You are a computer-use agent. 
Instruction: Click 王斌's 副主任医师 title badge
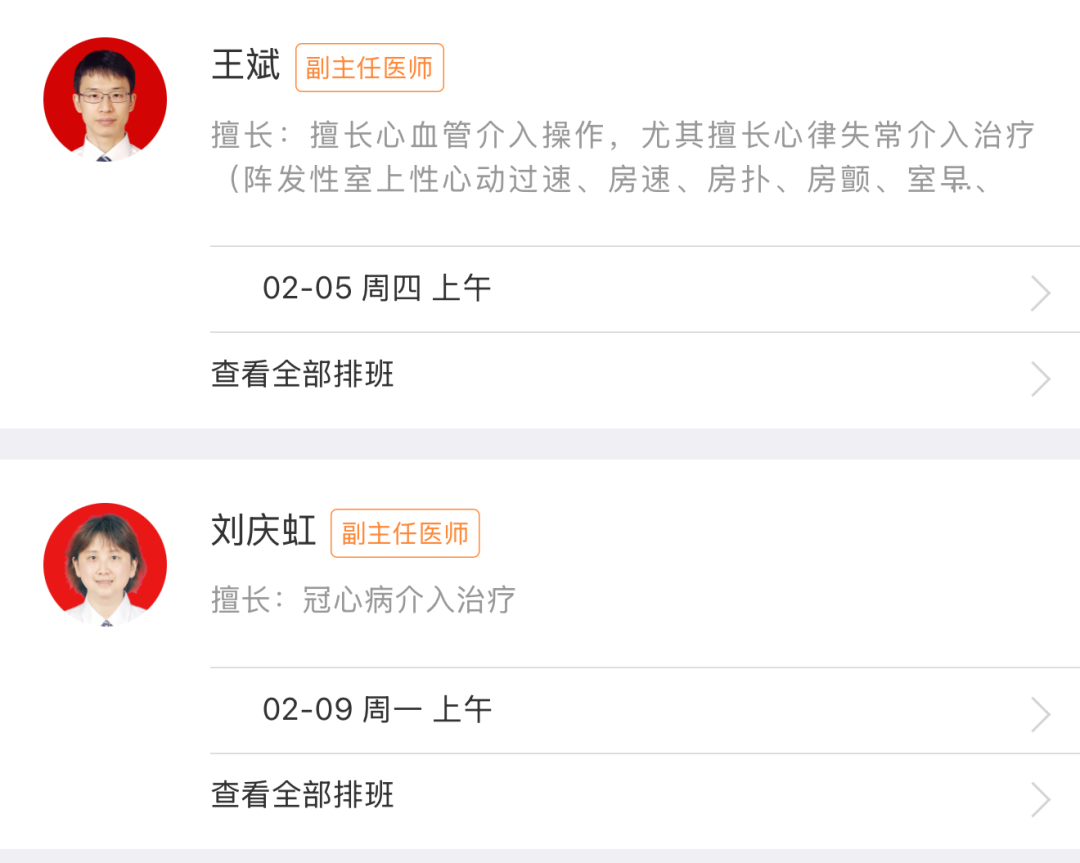click(369, 68)
